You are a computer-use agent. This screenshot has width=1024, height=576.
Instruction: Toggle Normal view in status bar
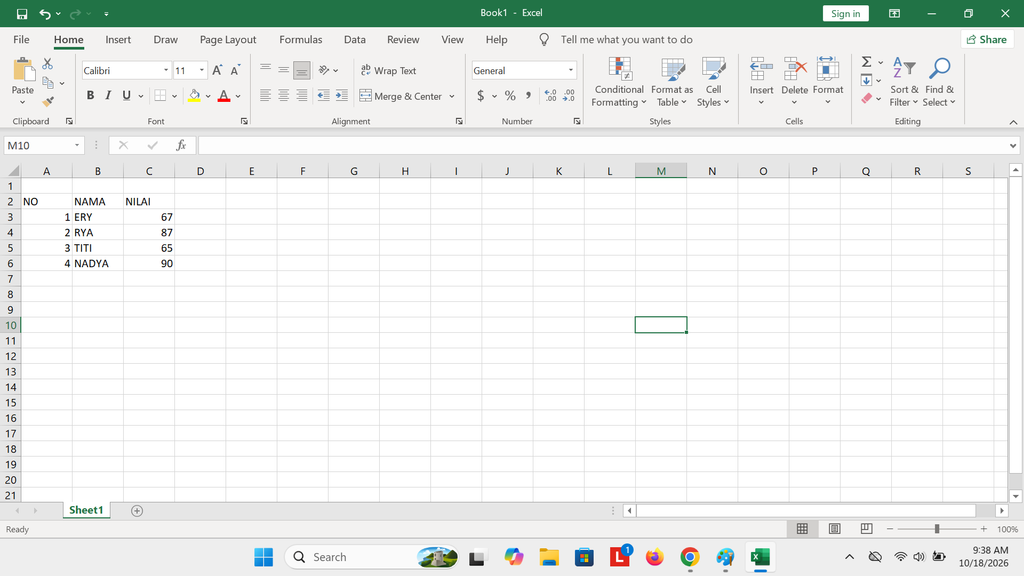(x=802, y=529)
